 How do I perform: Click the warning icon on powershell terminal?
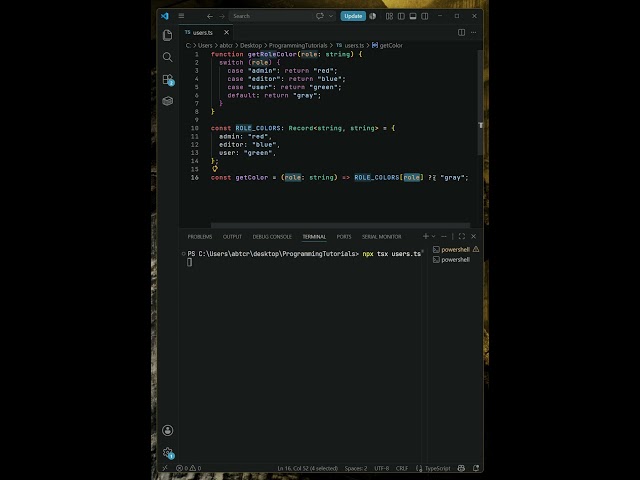pyautogui.click(x=476, y=249)
